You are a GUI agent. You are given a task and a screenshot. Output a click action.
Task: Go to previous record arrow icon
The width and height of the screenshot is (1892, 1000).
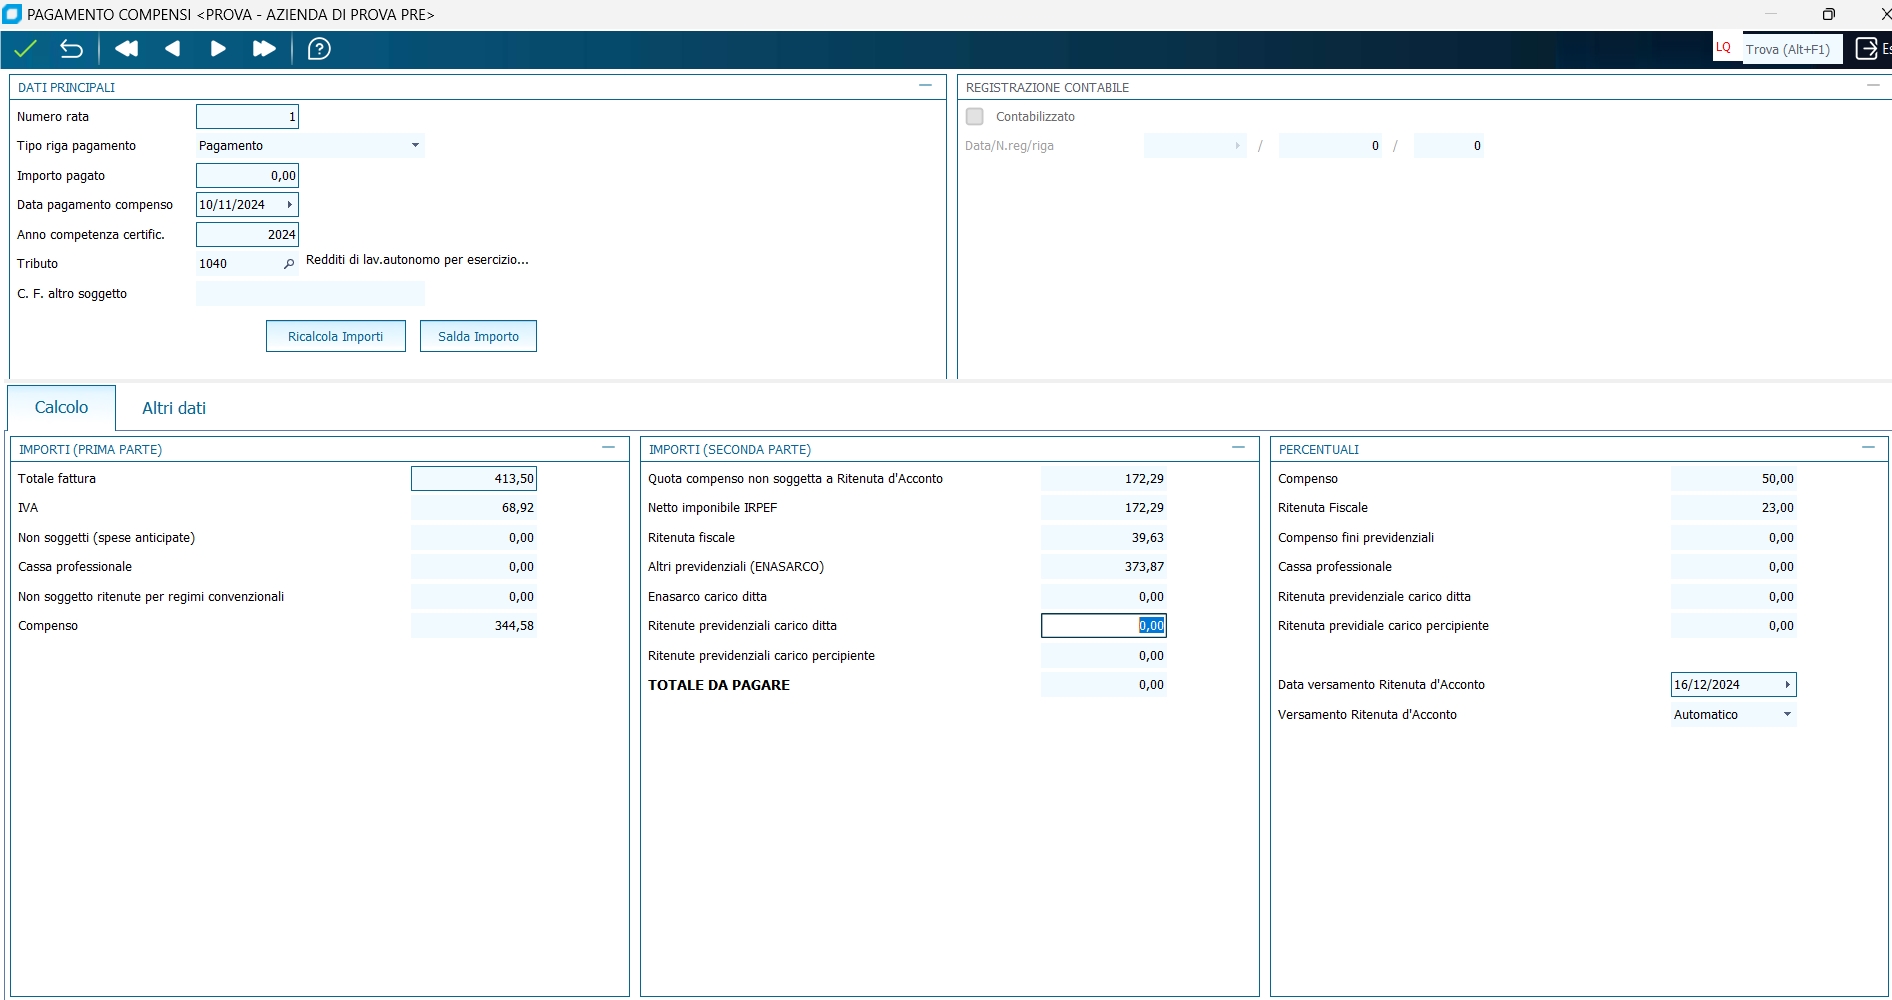pyautogui.click(x=172, y=49)
